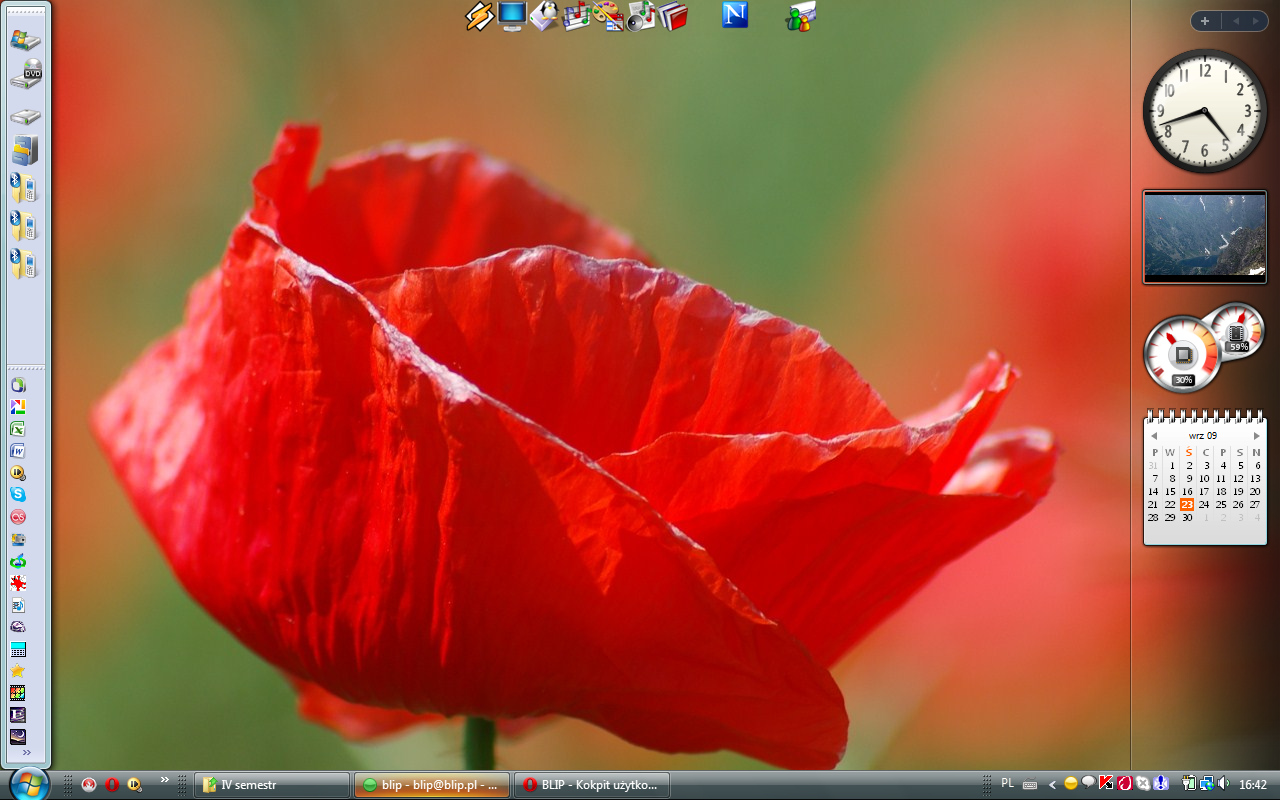1280x800 pixels.
Task: Launch Excel from the left quick launch bar
Action: [18, 428]
